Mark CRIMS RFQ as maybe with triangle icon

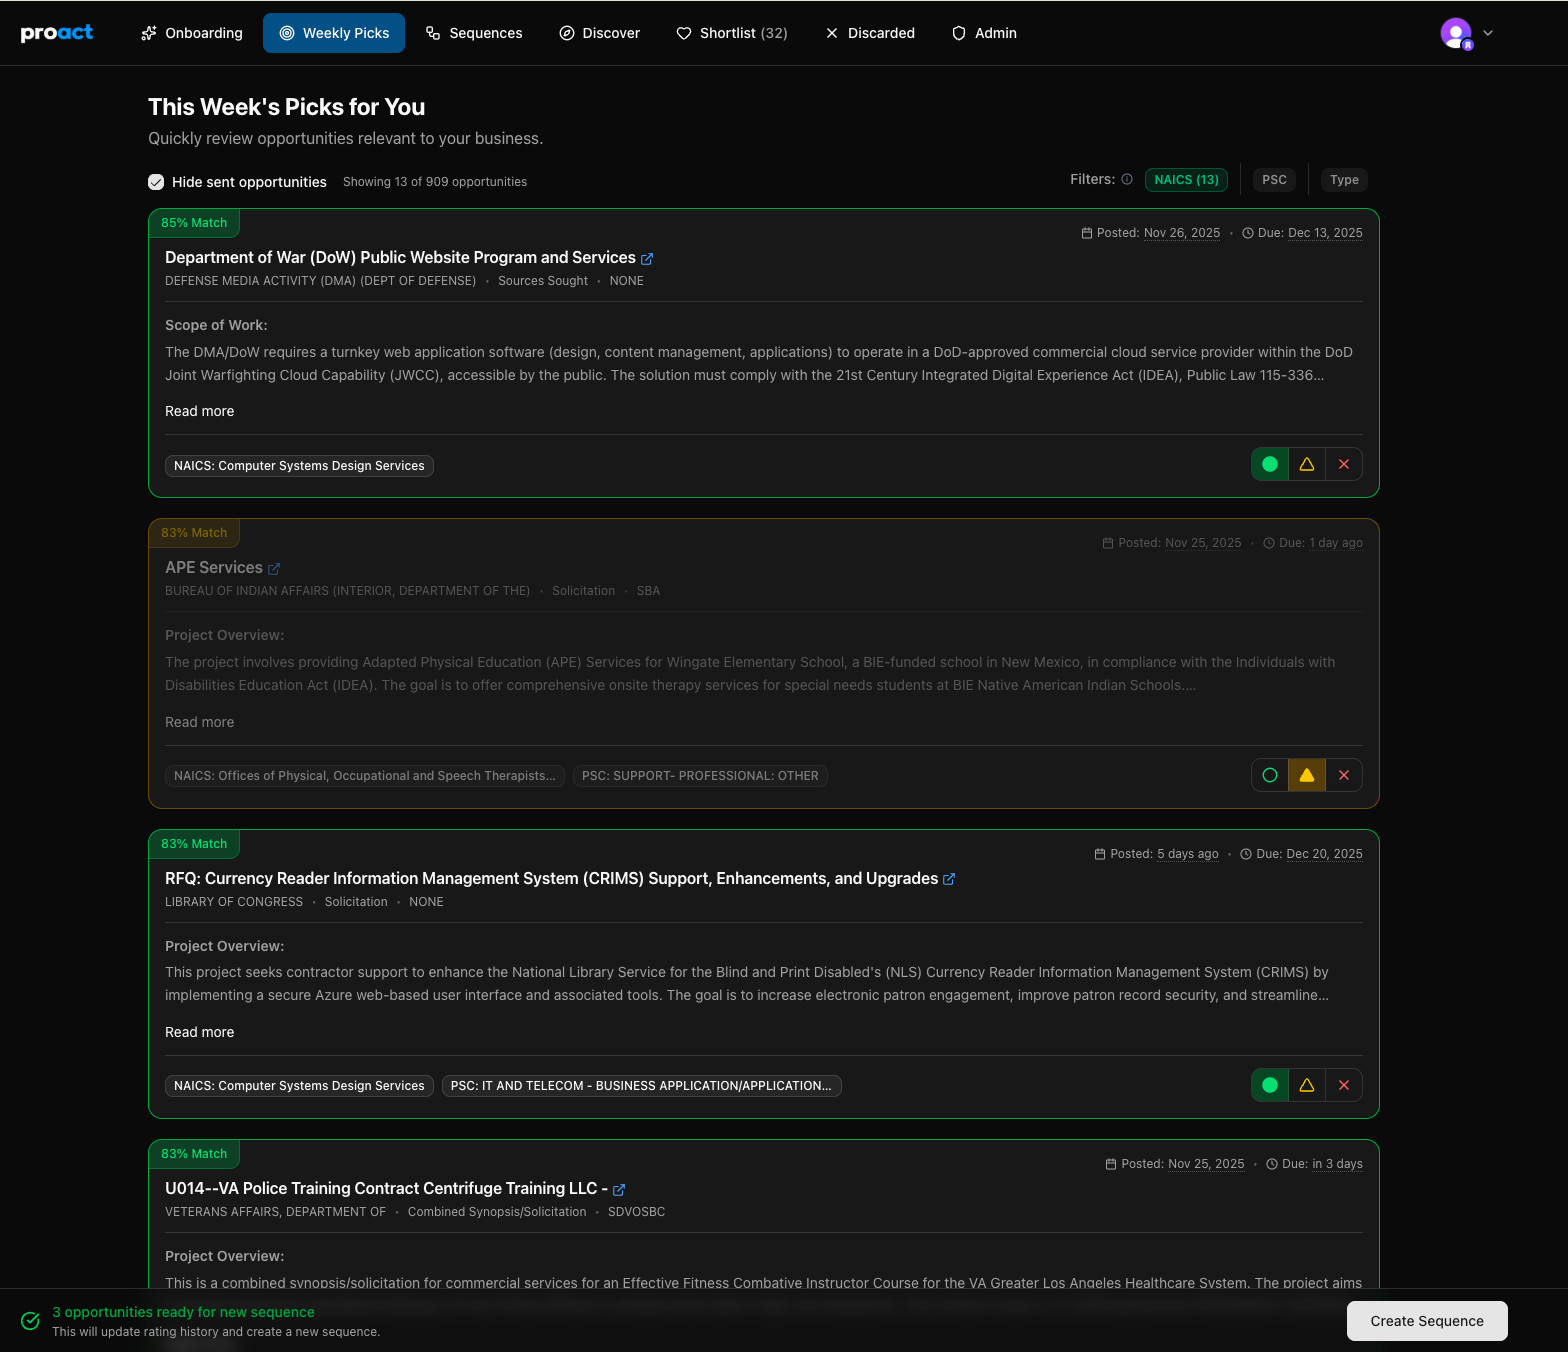[x=1307, y=1085]
